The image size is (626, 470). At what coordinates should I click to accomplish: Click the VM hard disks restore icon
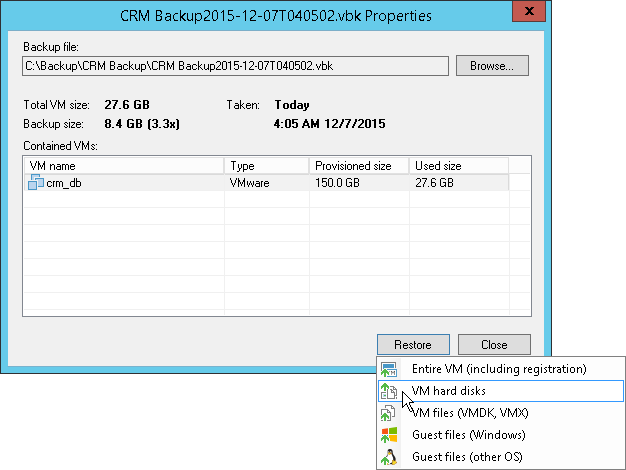(388, 391)
